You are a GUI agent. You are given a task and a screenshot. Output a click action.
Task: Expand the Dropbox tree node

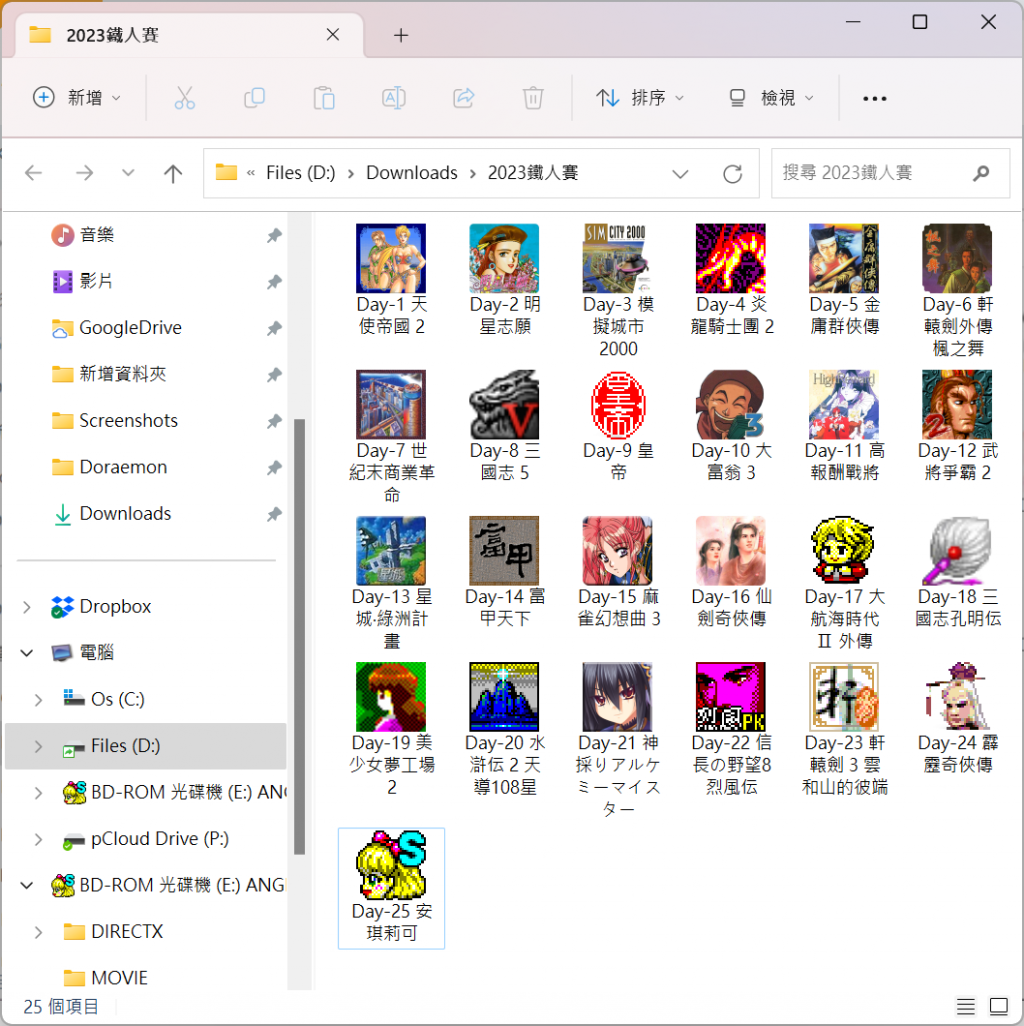[27, 607]
